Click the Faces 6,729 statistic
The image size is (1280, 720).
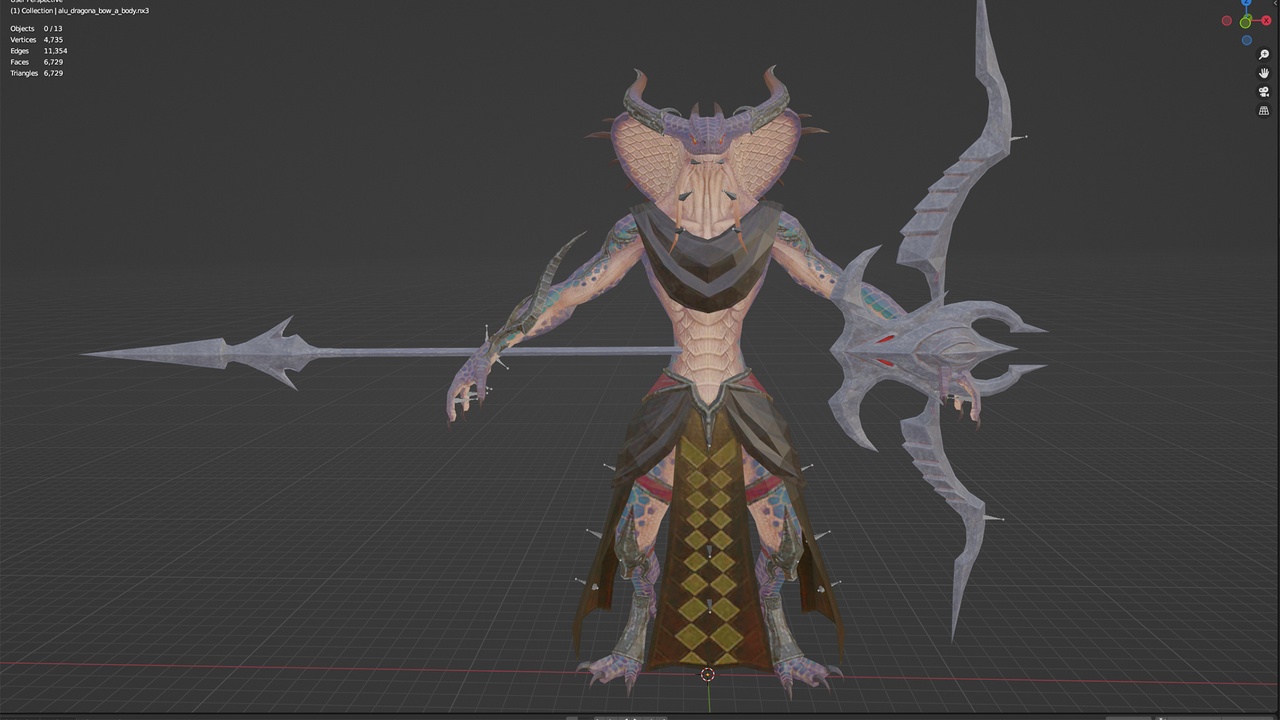tap(37, 62)
